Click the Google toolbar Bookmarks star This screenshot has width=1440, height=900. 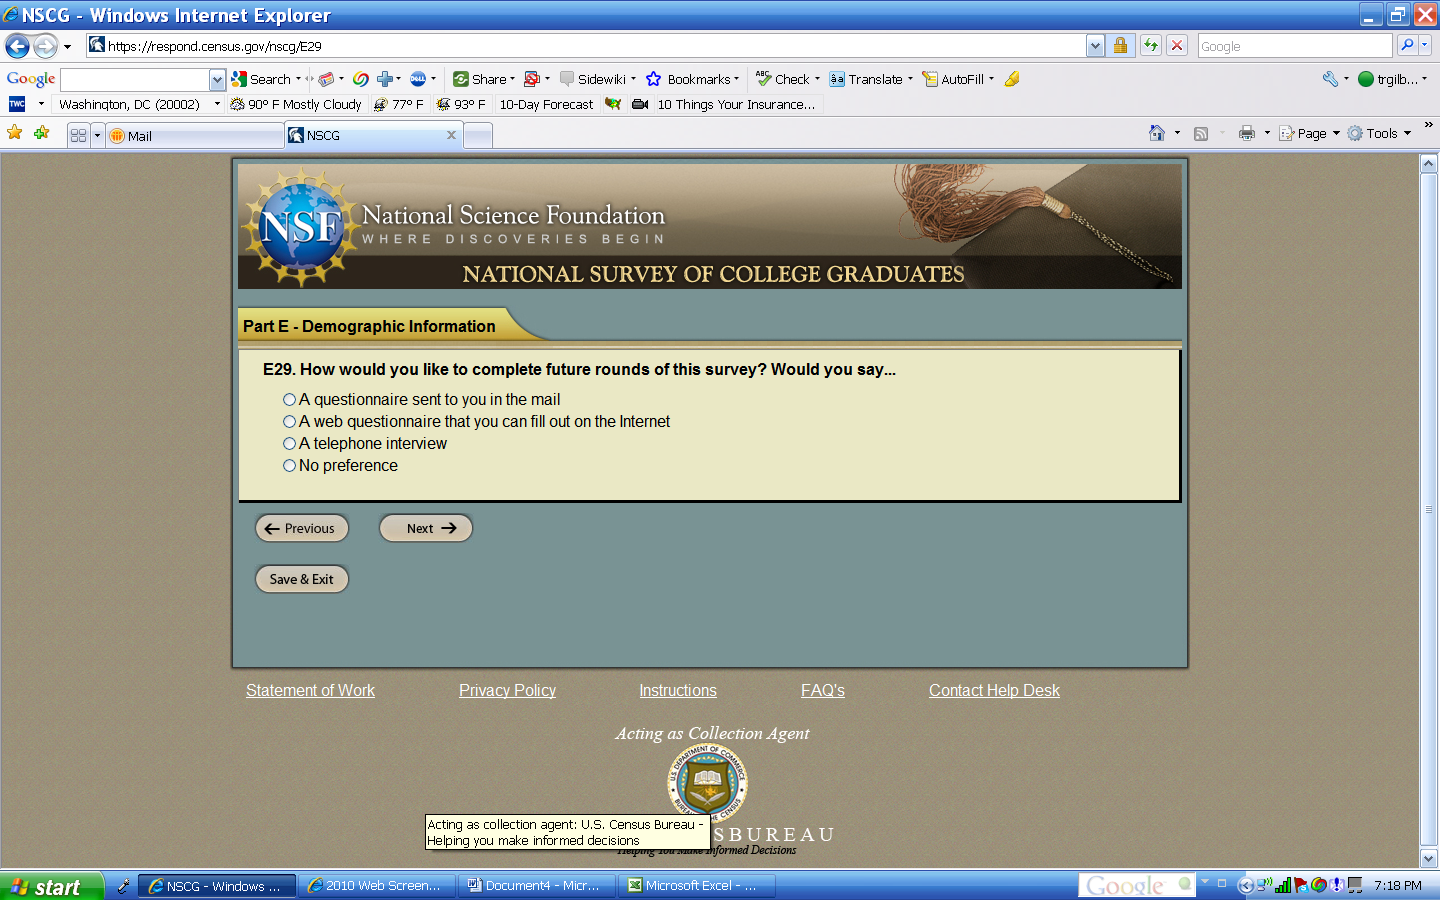654,79
